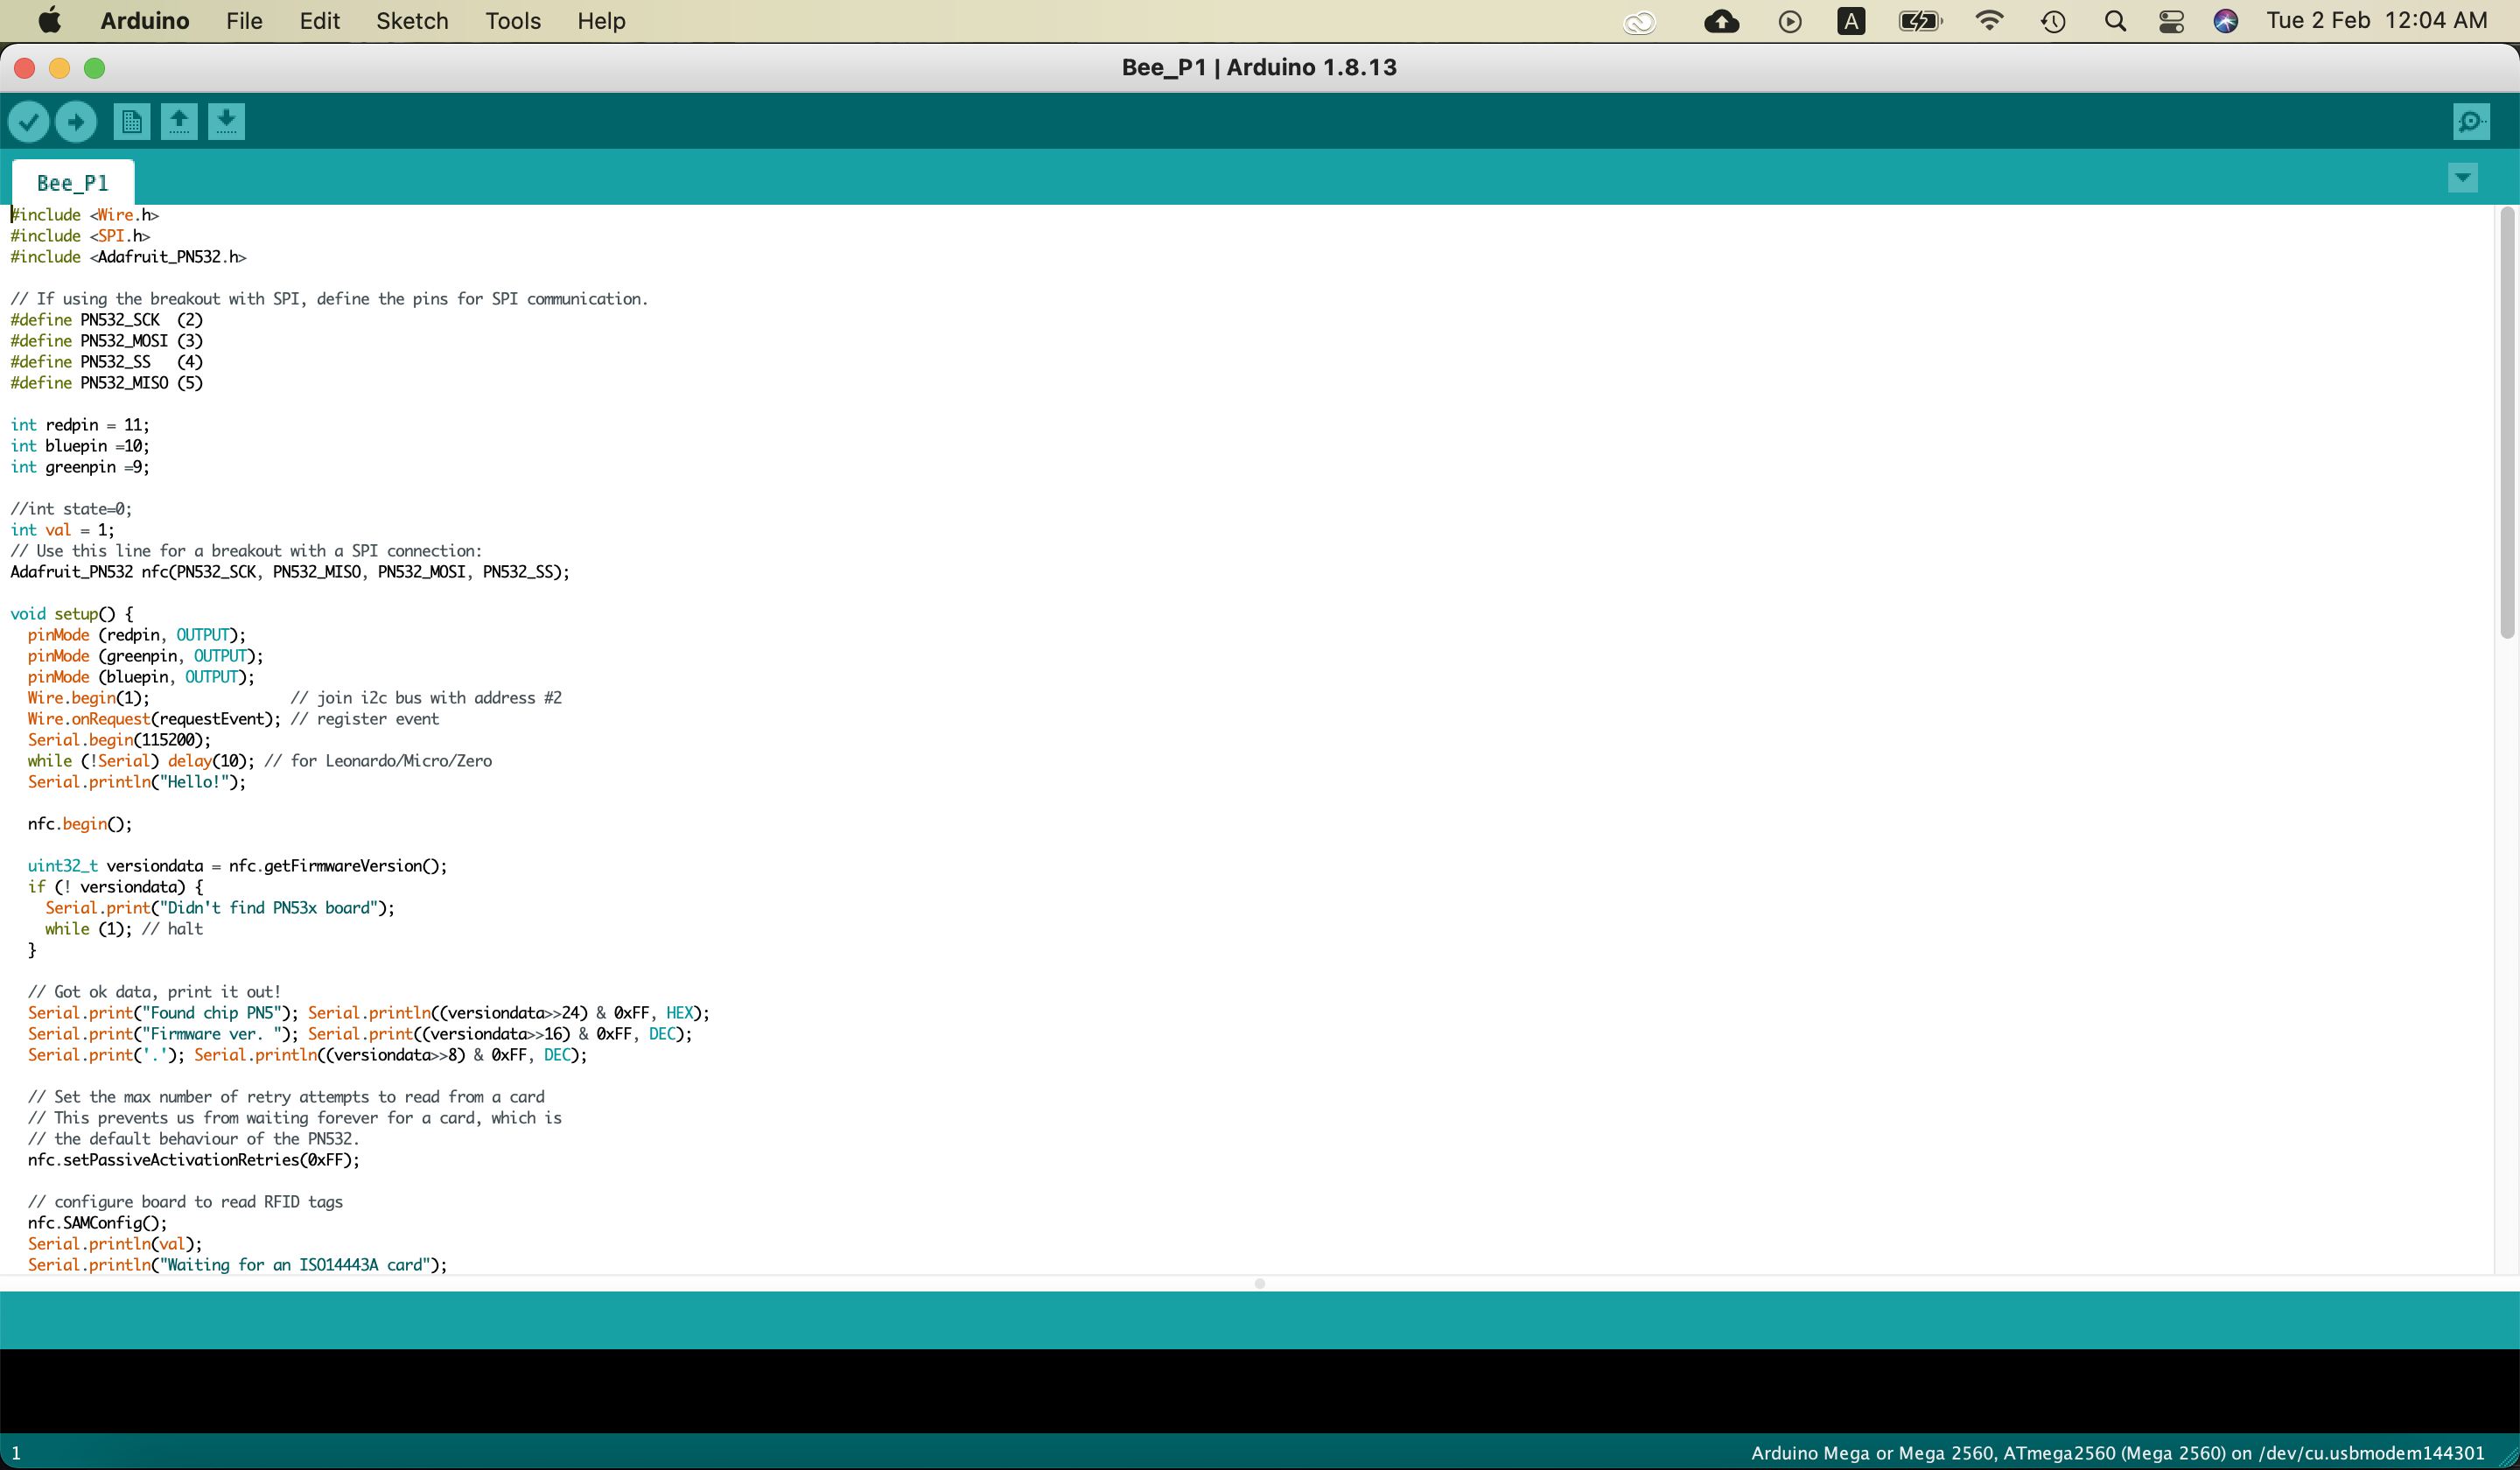Open the Tools menu
Screen dimensions: 2520x1470
click(x=513, y=21)
